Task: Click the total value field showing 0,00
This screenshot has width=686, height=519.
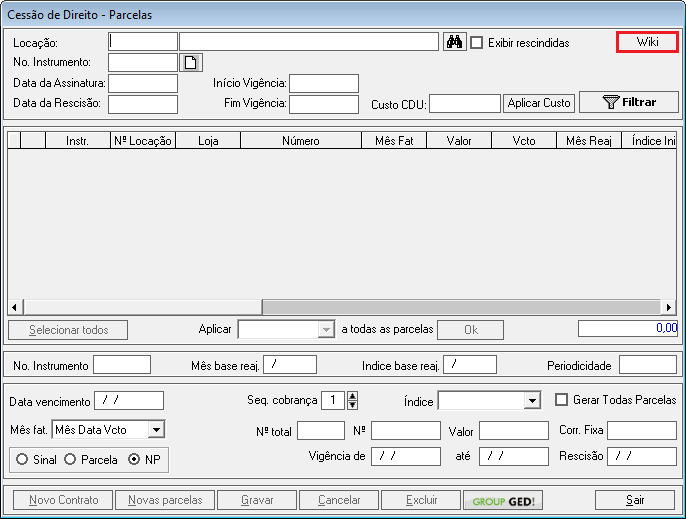Action: [628, 328]
